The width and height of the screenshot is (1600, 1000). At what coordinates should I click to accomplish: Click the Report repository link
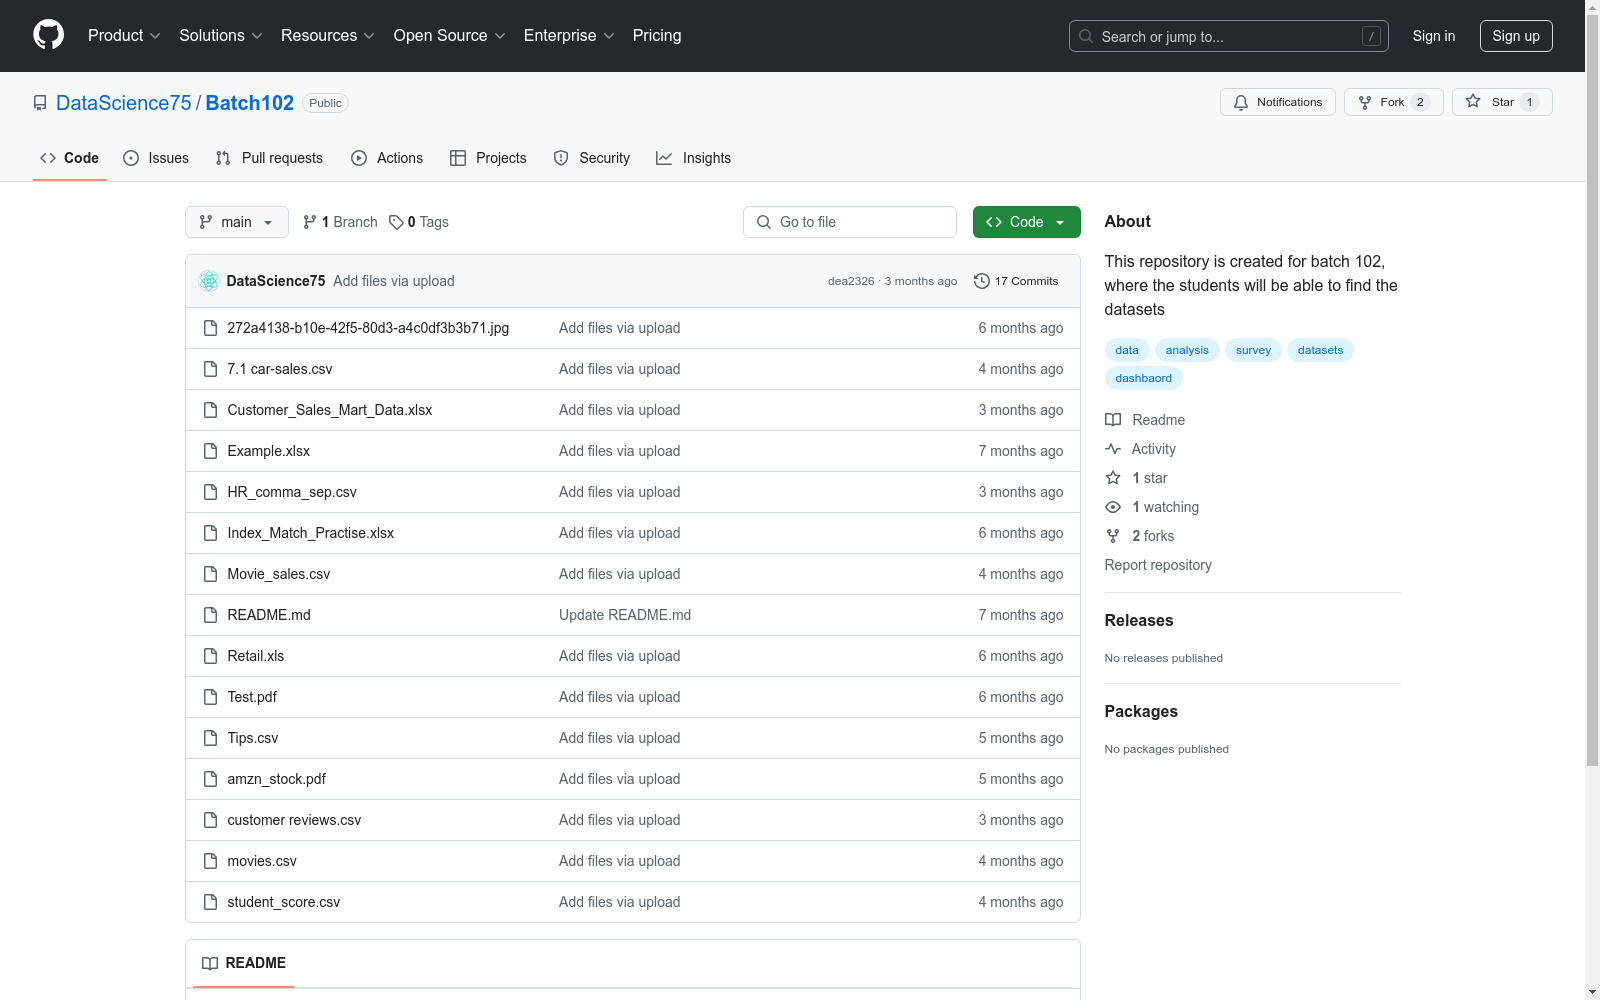click(1158, 565)
